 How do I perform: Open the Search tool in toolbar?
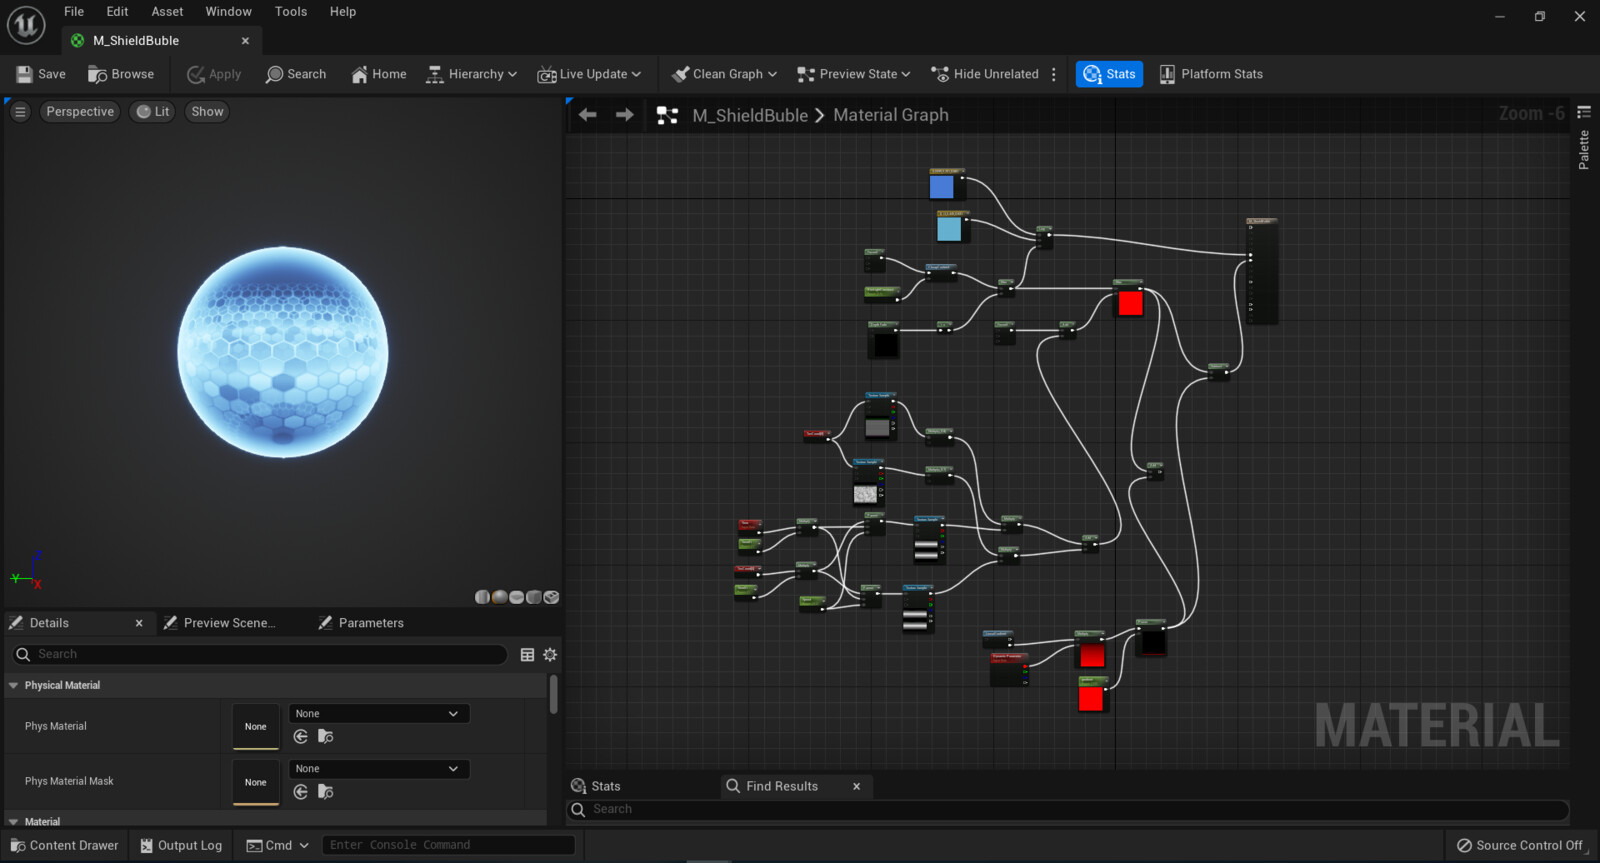[x=296, y=74]
